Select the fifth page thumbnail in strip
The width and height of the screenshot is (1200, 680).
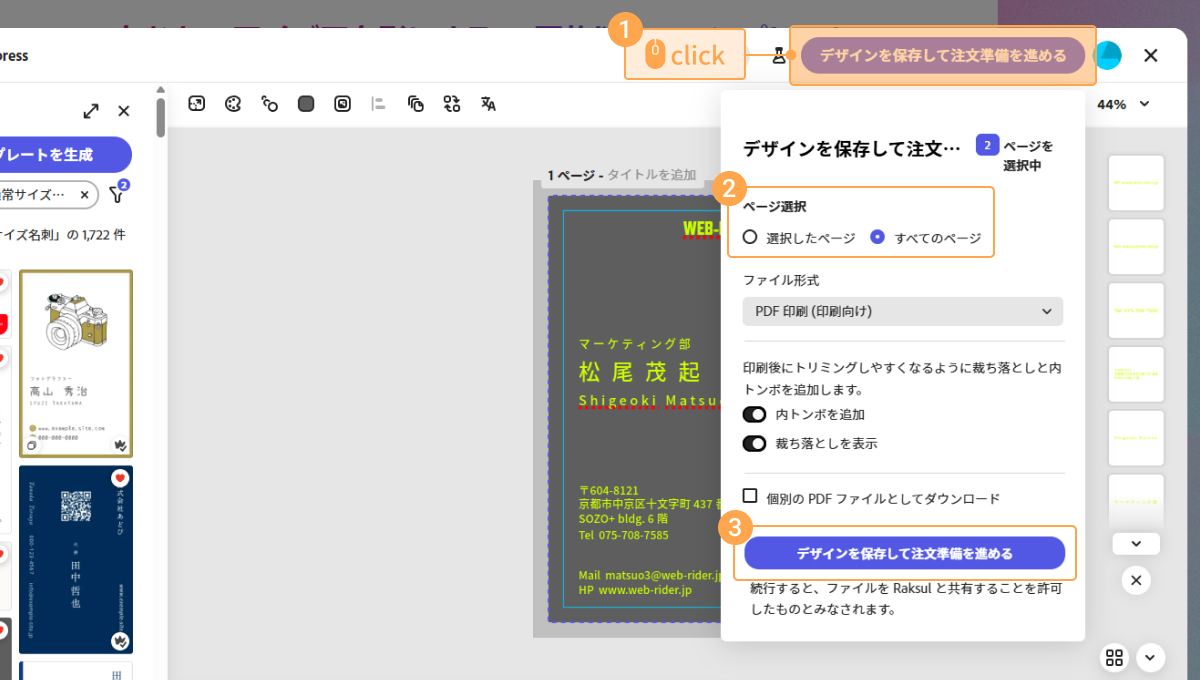tap(1136, 438)
